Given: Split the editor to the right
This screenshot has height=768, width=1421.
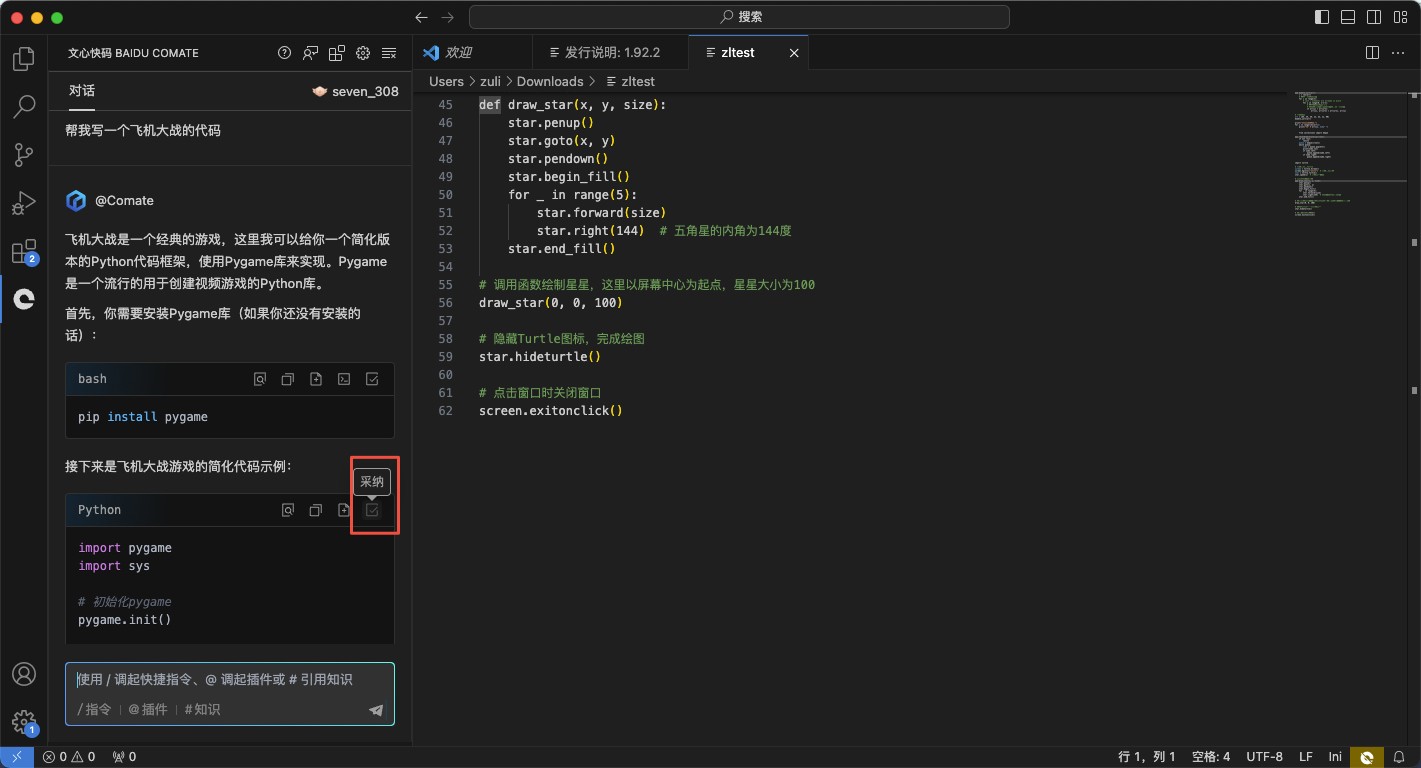Looking at the screenshot, I should point(1372,53).
